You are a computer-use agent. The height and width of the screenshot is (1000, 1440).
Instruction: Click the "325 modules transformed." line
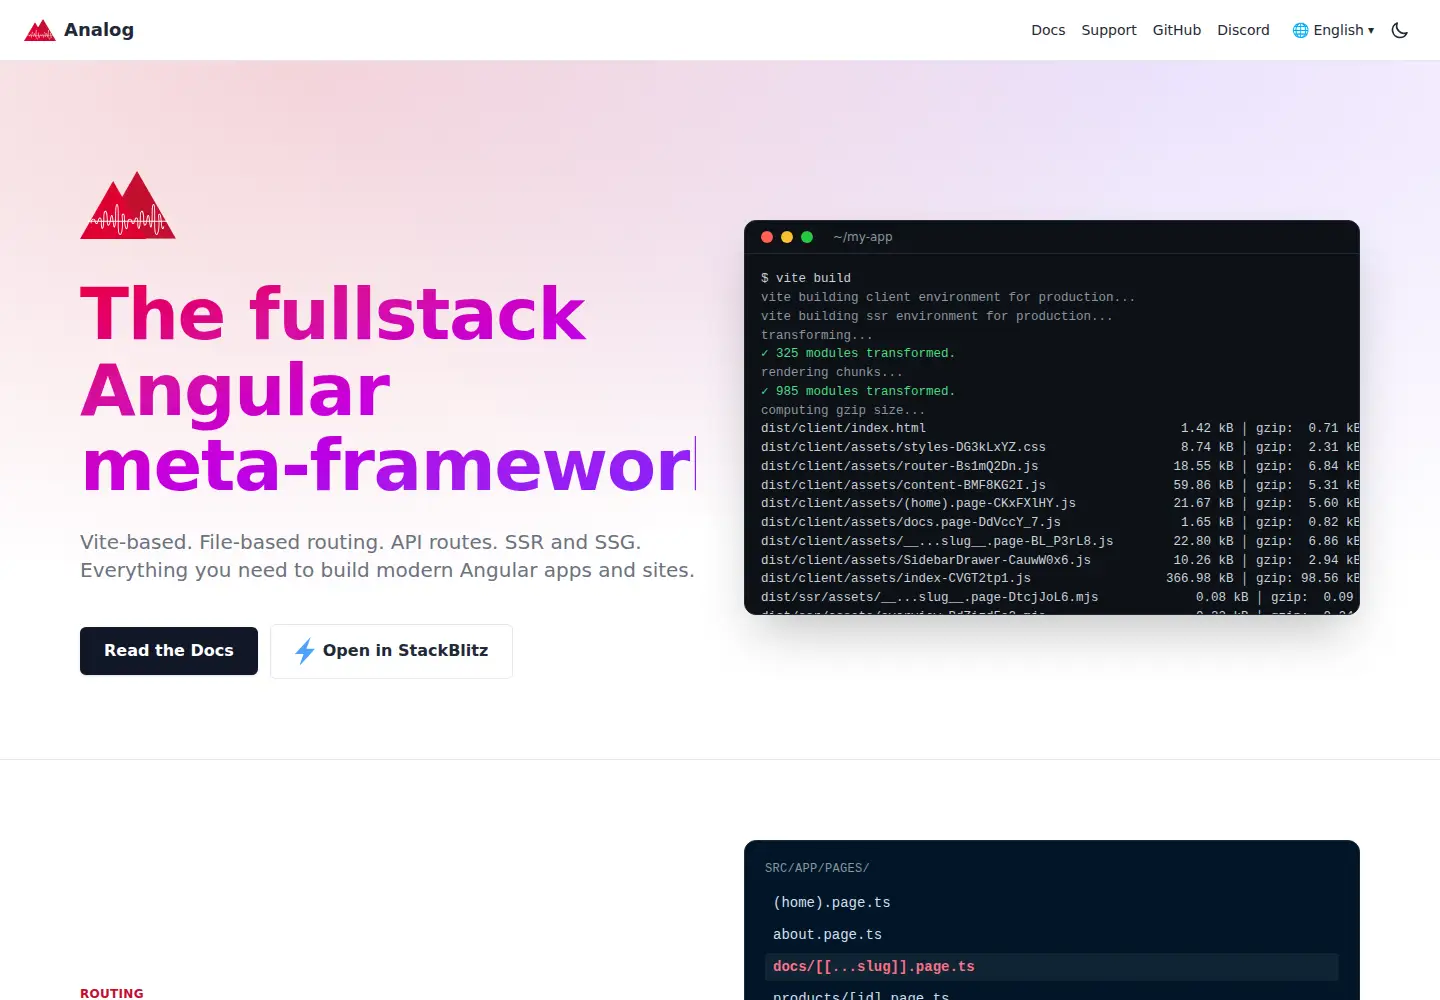point(858,353)
